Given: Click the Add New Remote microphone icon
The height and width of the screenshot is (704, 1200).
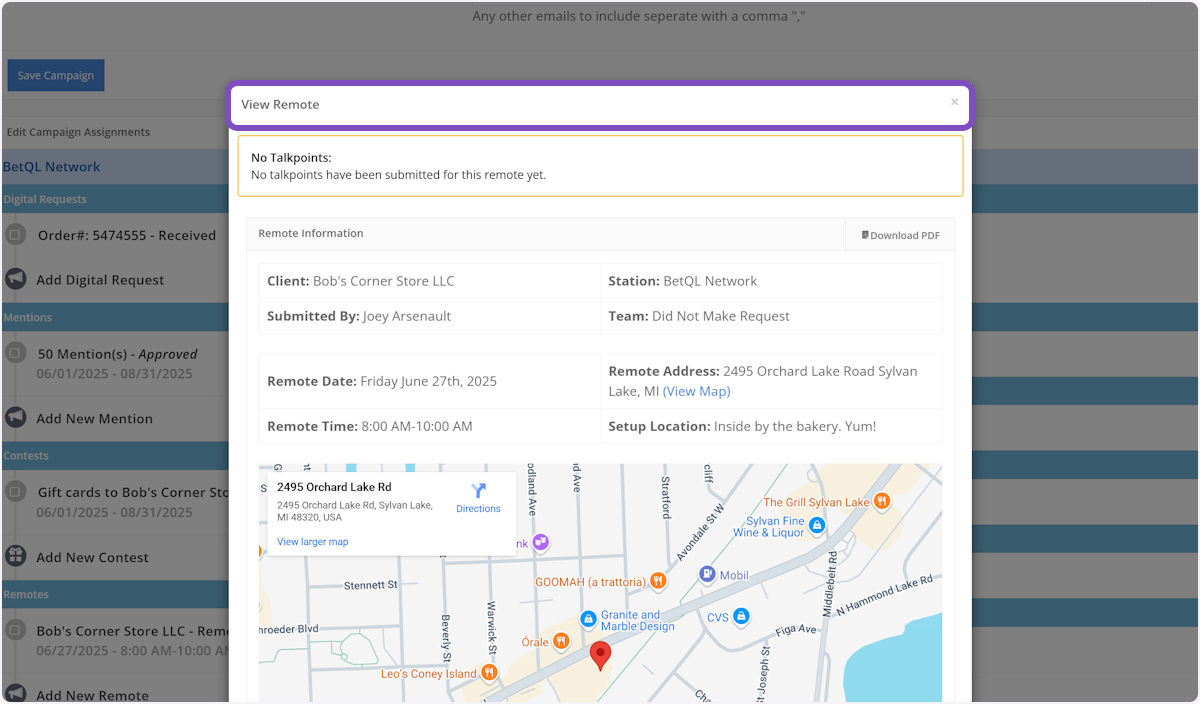Looking at the screenshot, I should pyautogui.click(x=14, y=693).
